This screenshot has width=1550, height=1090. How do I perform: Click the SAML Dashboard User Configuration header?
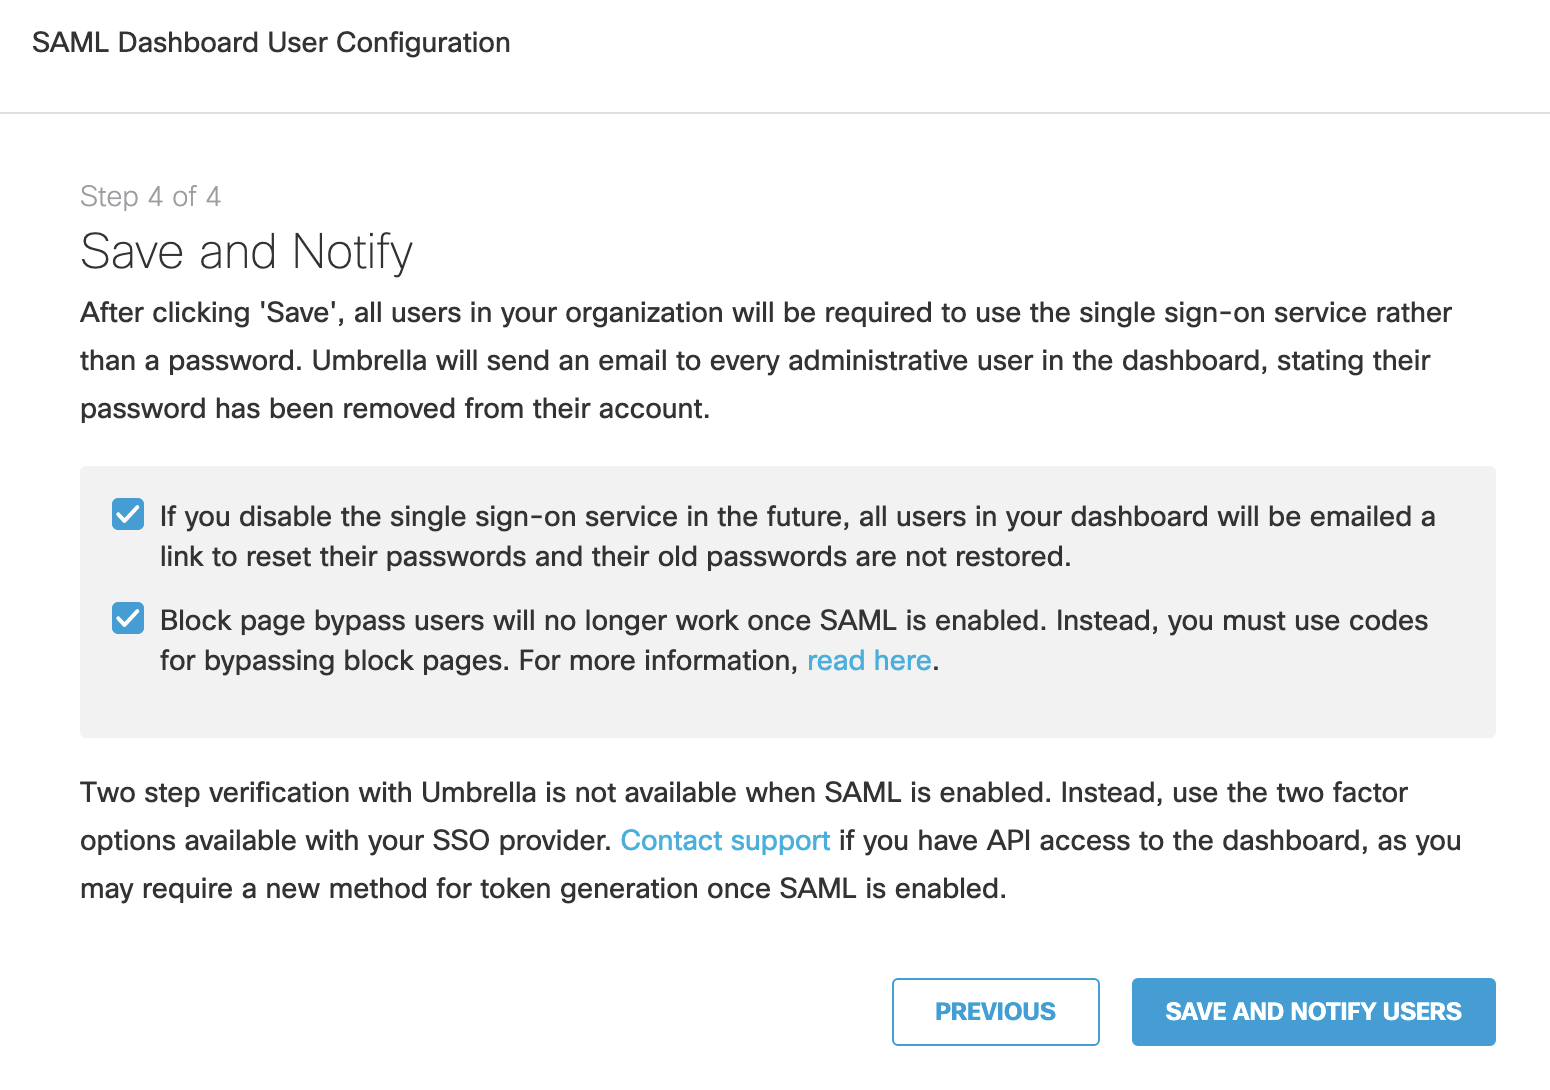tap(271, 42)
